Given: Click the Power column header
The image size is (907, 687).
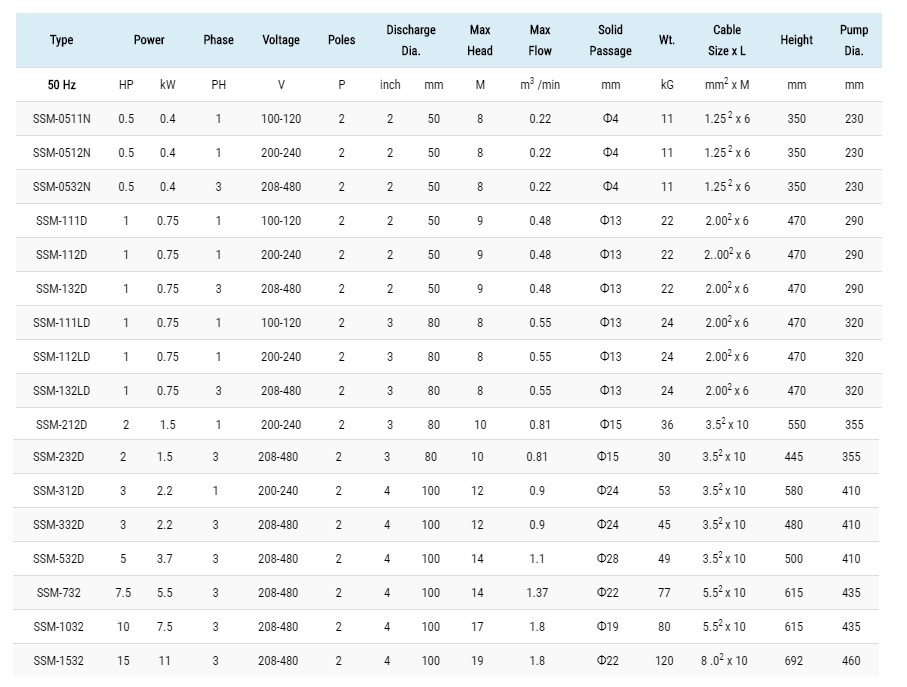Looking at the screenshot, I should pos(150,40).
